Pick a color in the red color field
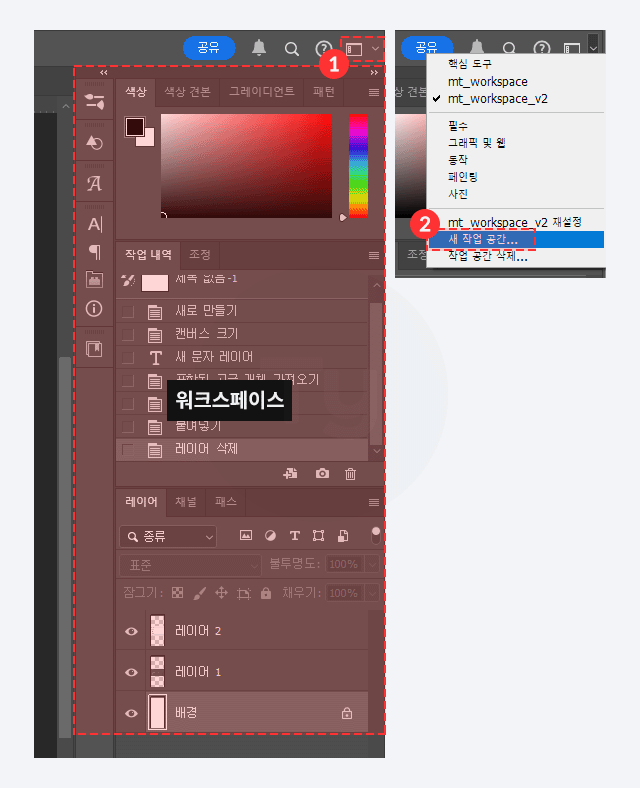The height and width of the screenshot is (788, 640). (x=246, y=166)
